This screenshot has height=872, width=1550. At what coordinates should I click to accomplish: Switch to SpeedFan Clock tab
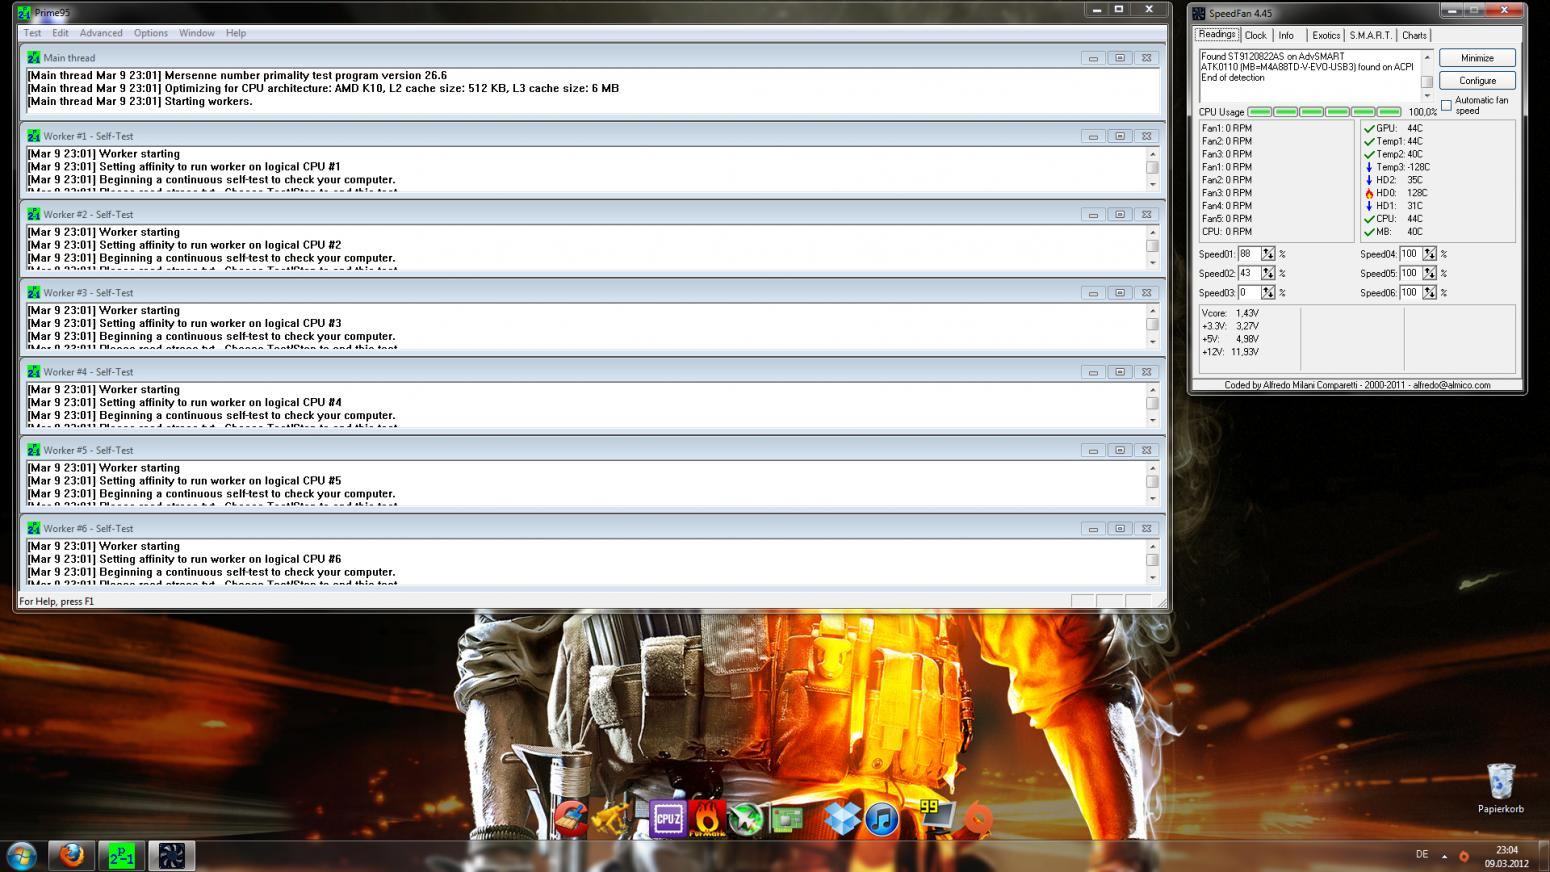1255,35
